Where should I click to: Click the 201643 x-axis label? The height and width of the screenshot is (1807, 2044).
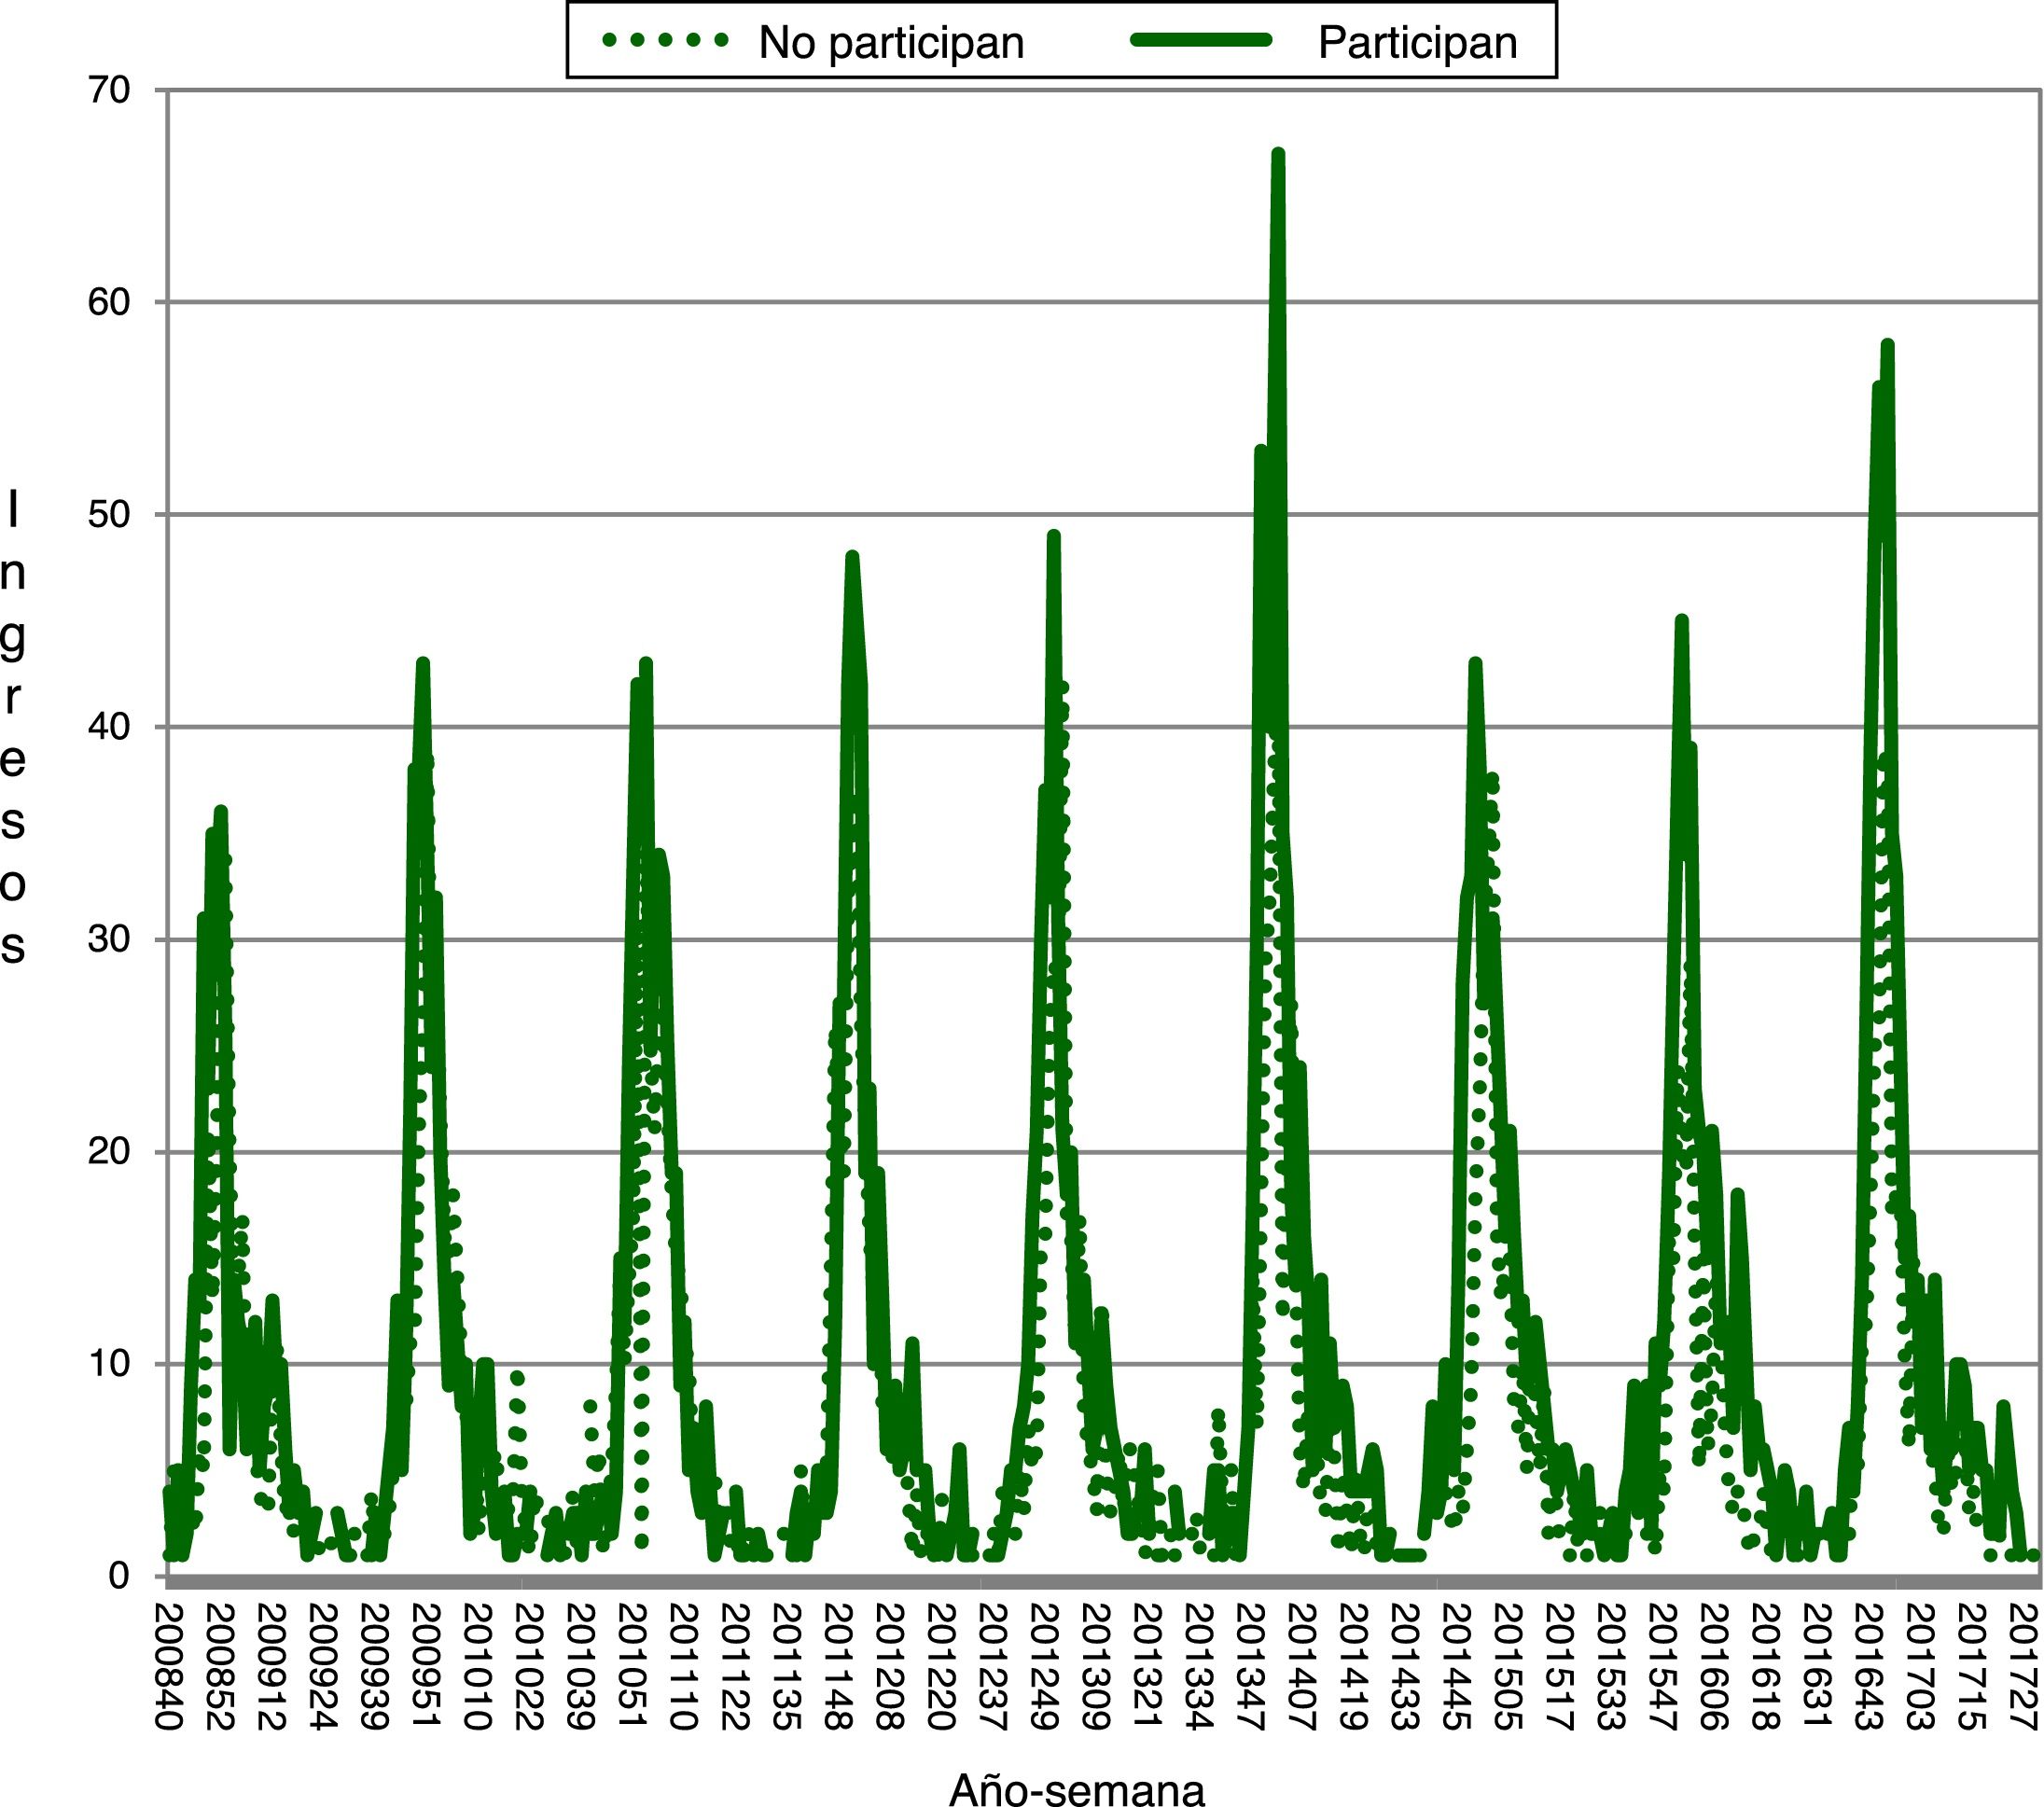(1870, 1667)
